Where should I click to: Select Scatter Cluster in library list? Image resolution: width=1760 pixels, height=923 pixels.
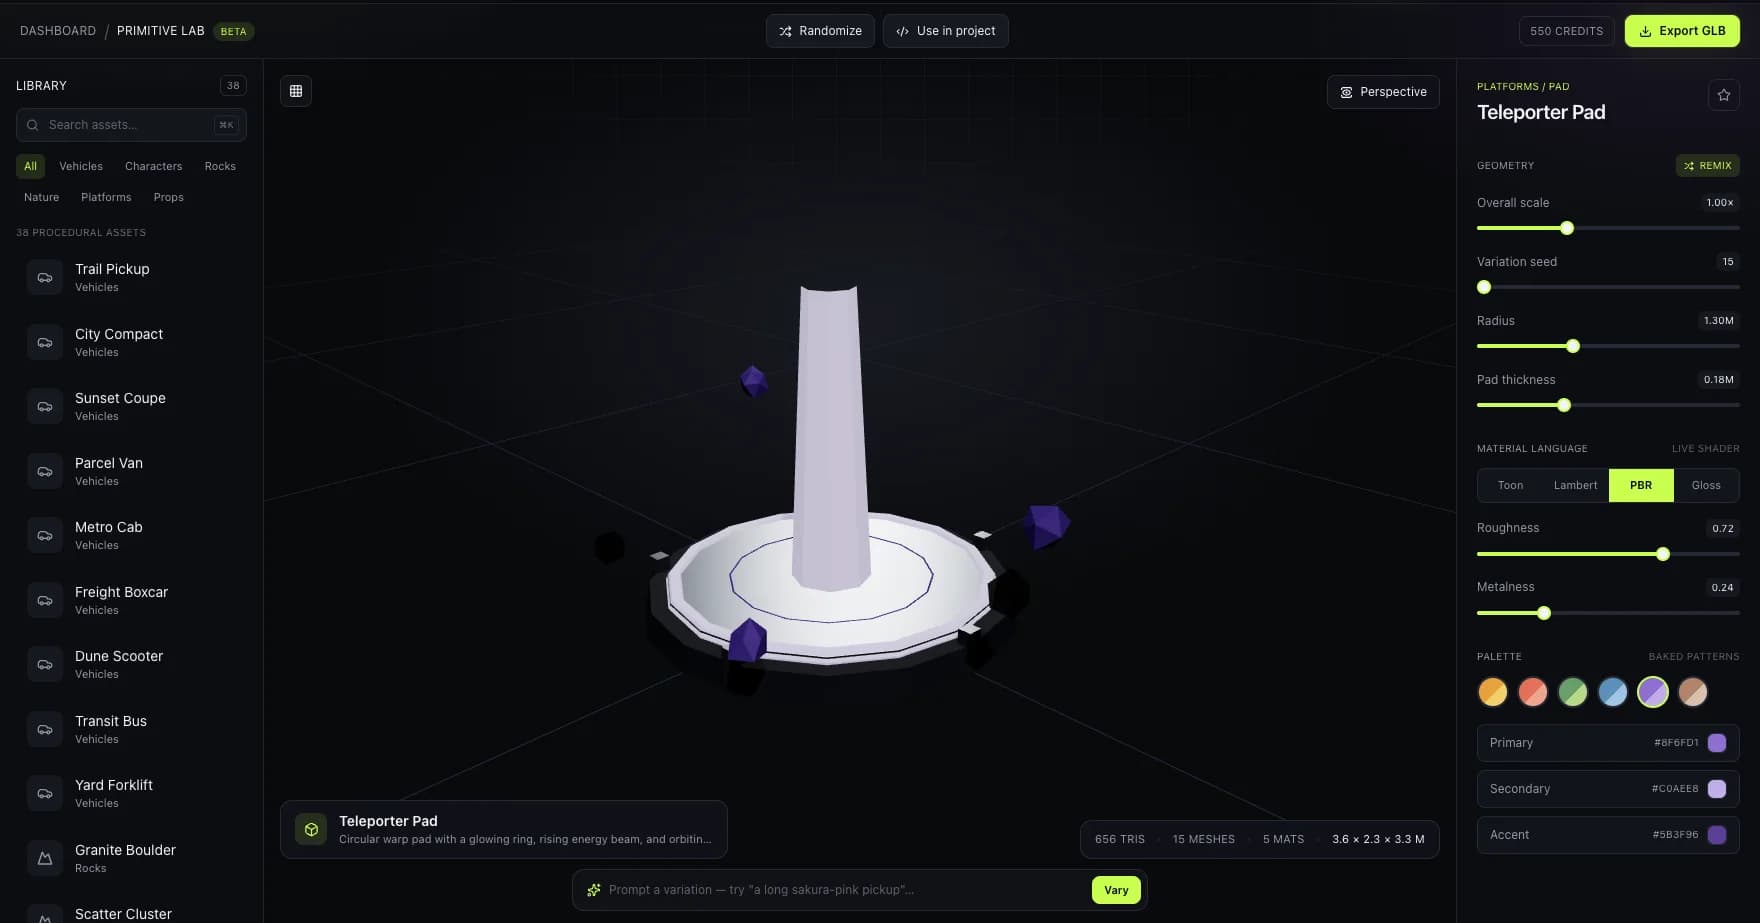[131, 913]
